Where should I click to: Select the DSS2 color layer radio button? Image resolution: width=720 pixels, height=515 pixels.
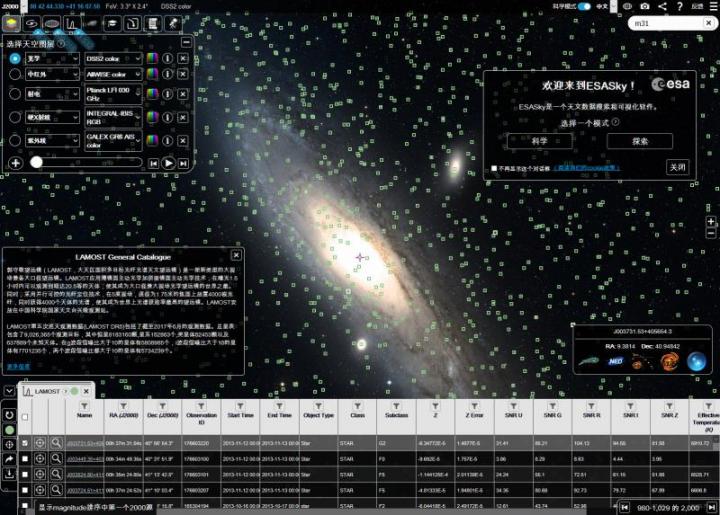tap(15, 58)
